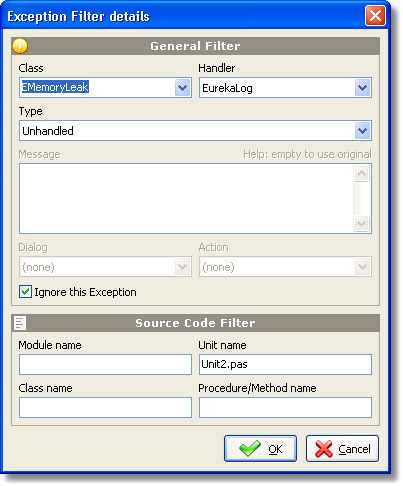Close the Exception Filter details dialog

point(375,16)
